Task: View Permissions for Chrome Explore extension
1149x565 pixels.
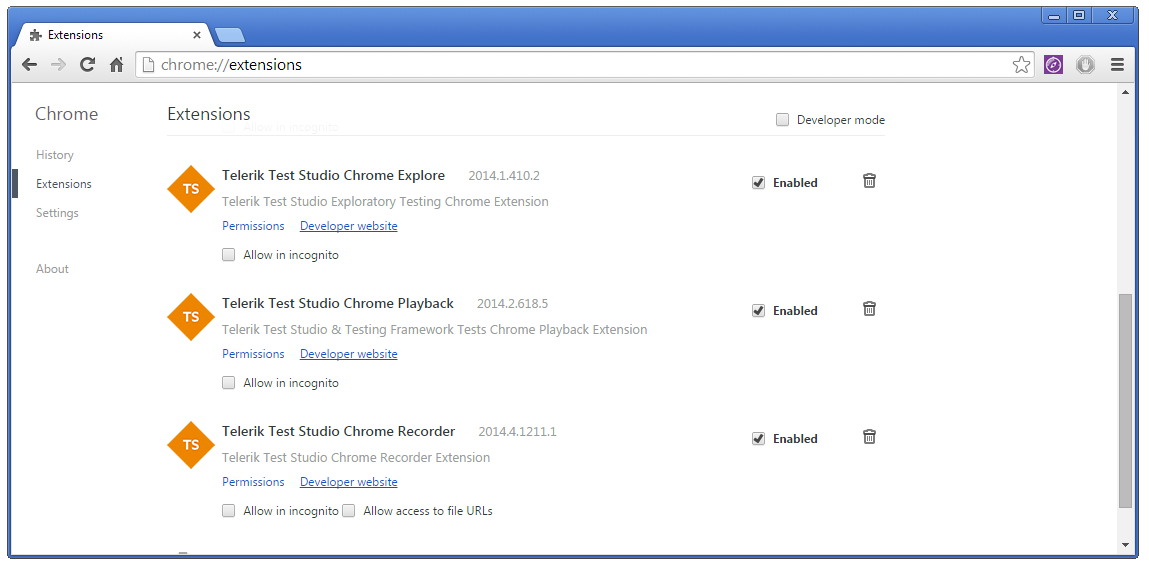Action: click(253, 226)
